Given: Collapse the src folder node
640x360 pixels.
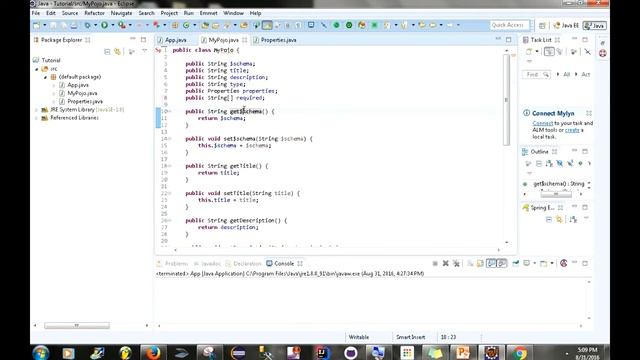Looking at the screenshot, I should click(37, 69).
